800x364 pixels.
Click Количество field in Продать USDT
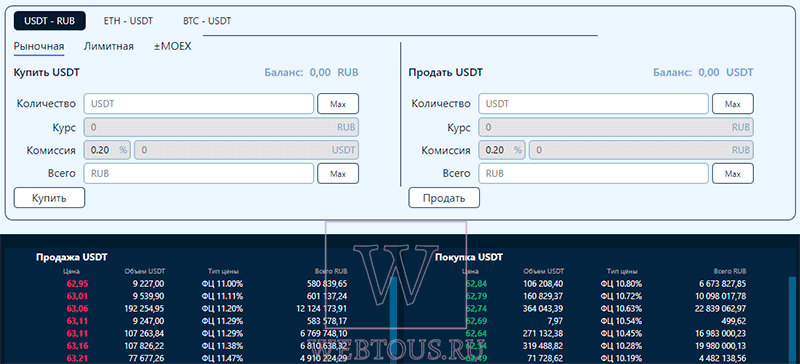coord(593,104)
